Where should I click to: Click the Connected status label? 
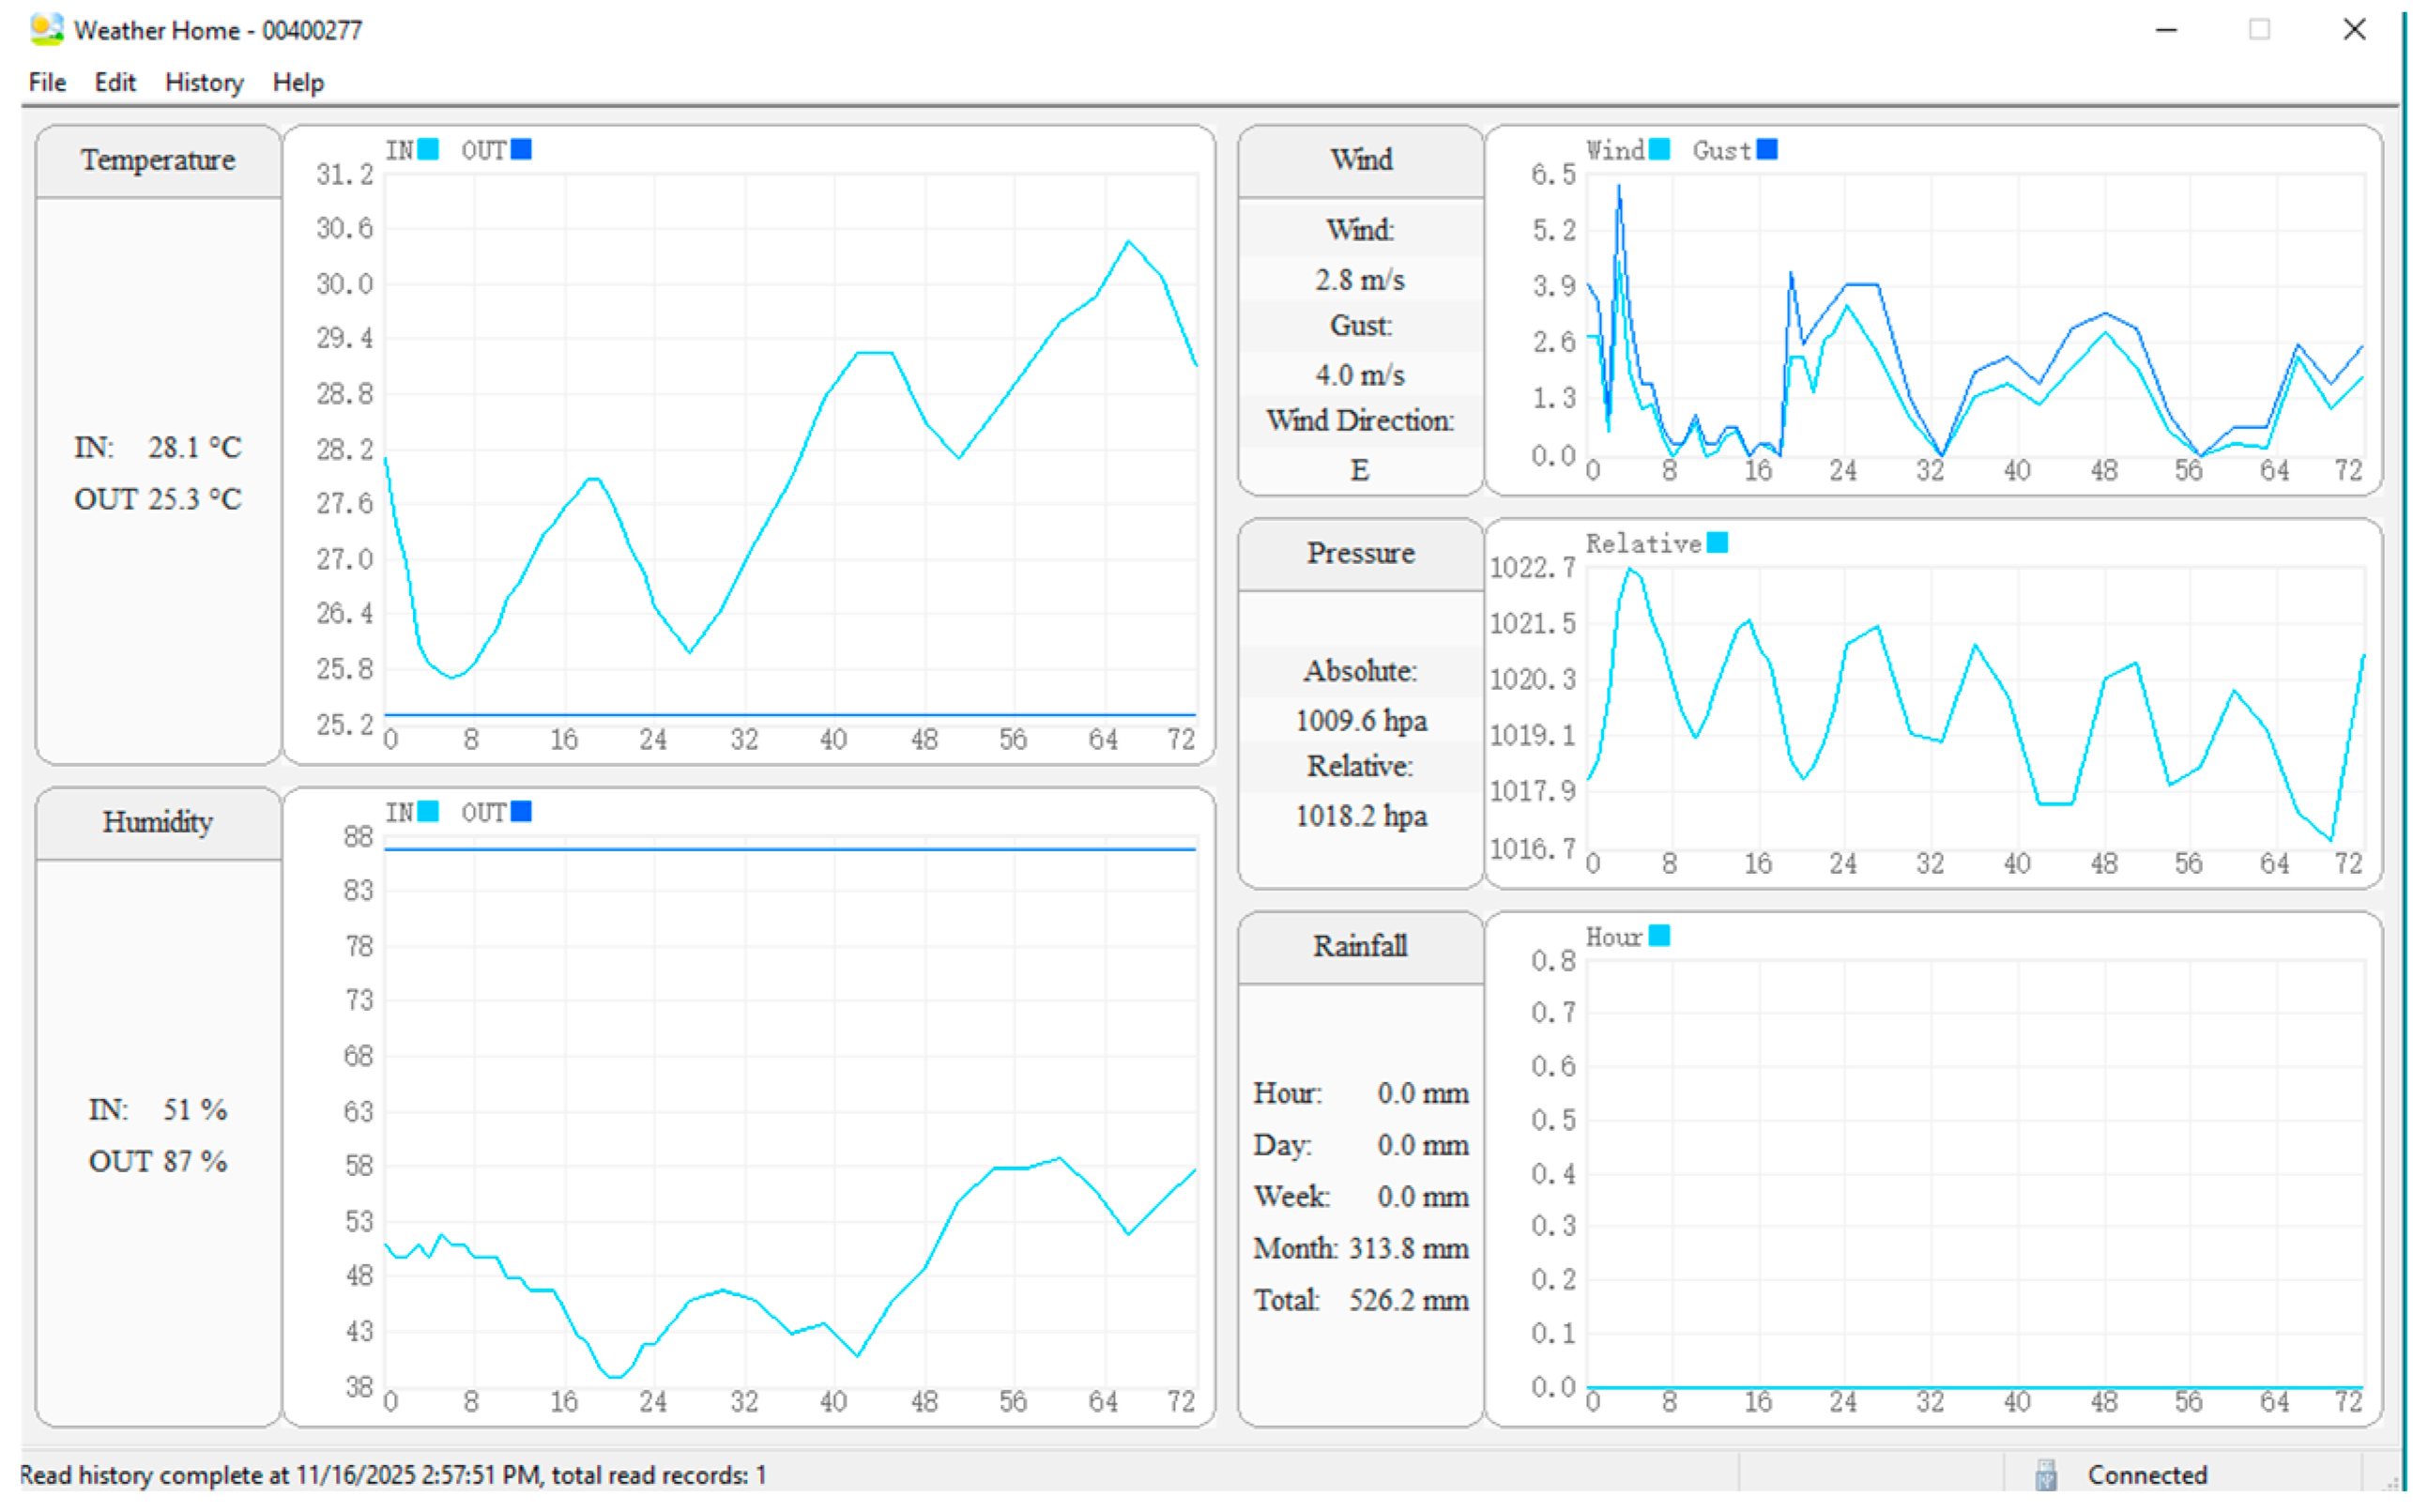click(2146, 1474)
